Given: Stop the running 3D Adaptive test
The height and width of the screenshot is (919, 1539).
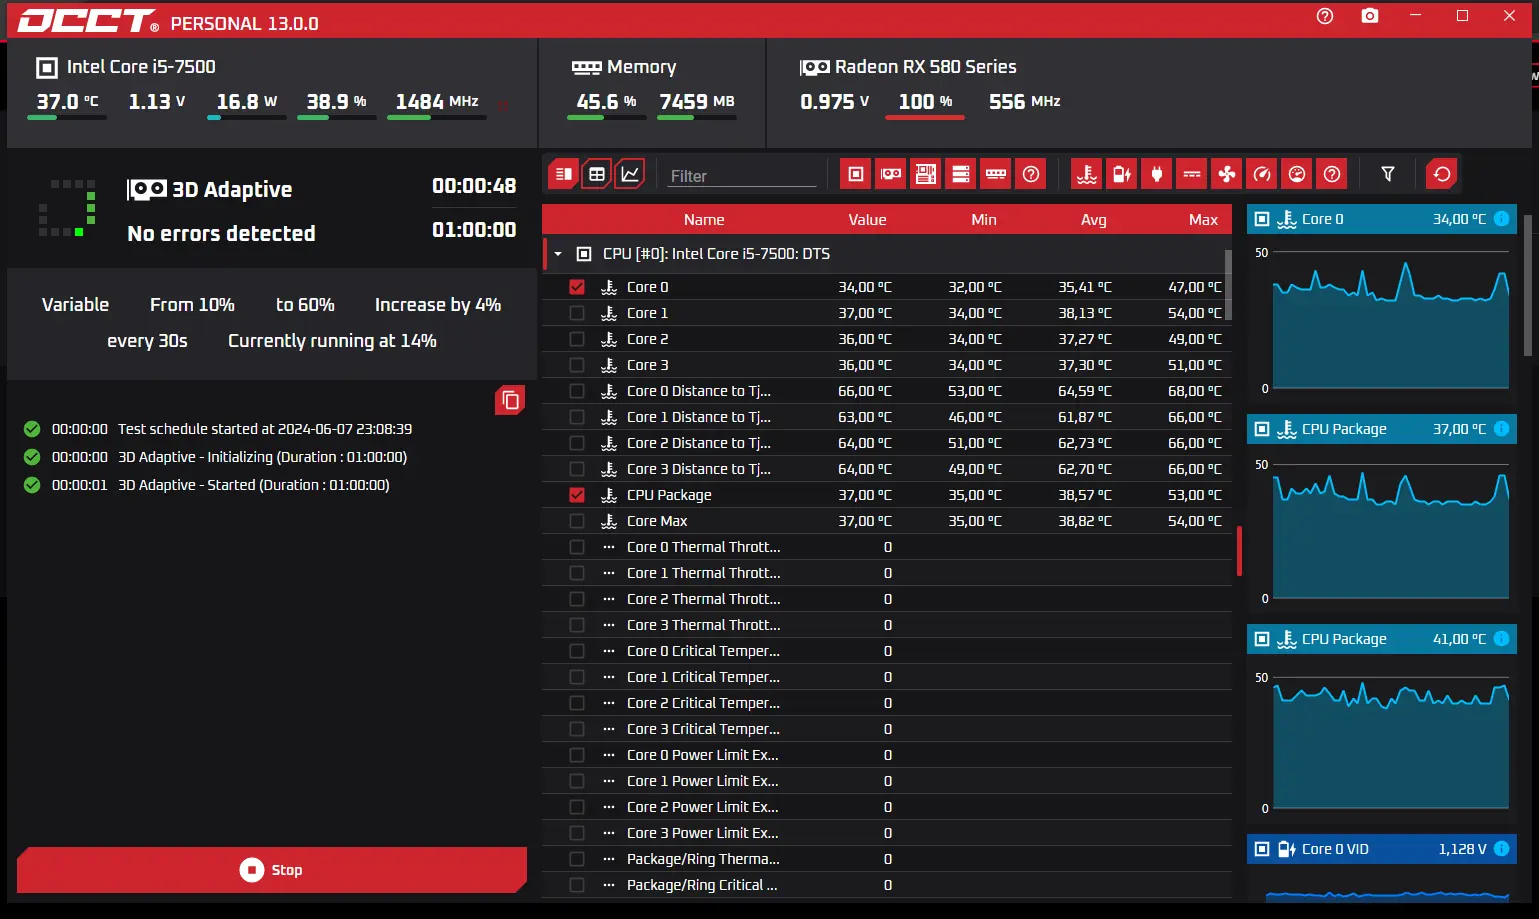Looking at the screenshot, I should coord(272,870).
